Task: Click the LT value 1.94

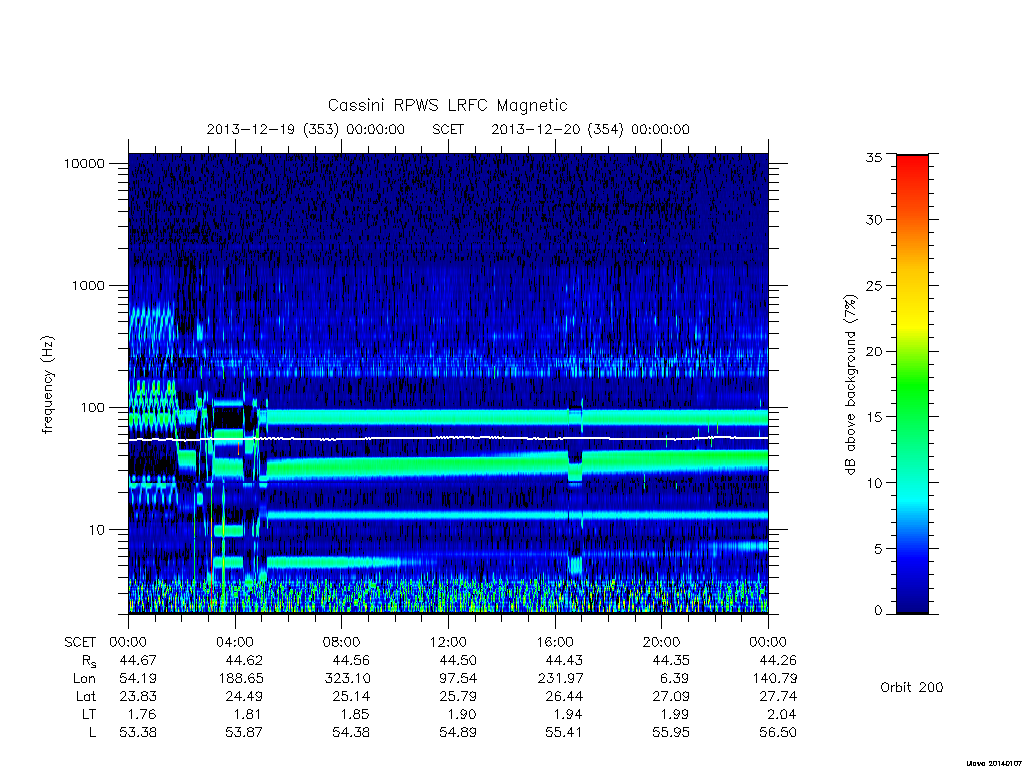Action: click(568, 714)
